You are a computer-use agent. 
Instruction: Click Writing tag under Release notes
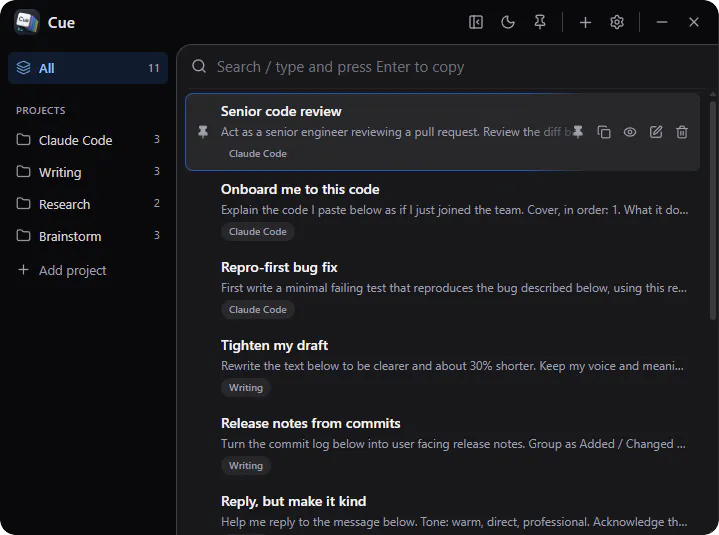pyautogui.click(x=246, y=465)
